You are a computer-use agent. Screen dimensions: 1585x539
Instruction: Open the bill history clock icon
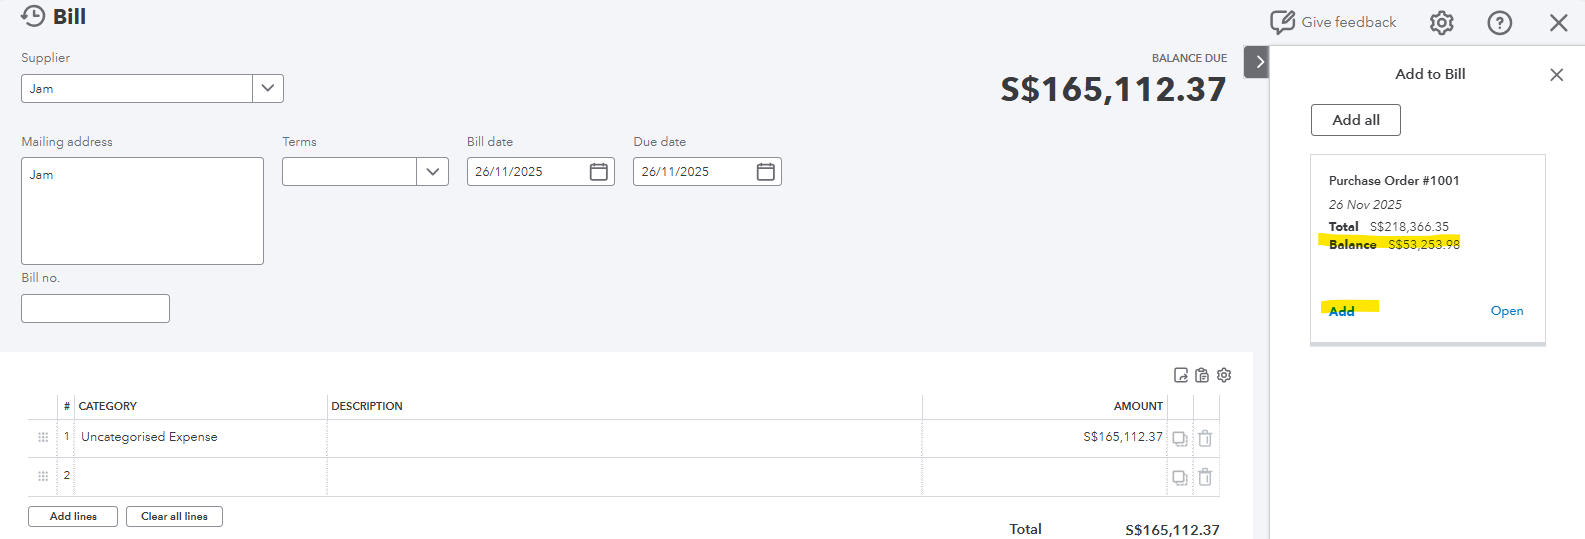pyautogui.click(x=33, y=17)
